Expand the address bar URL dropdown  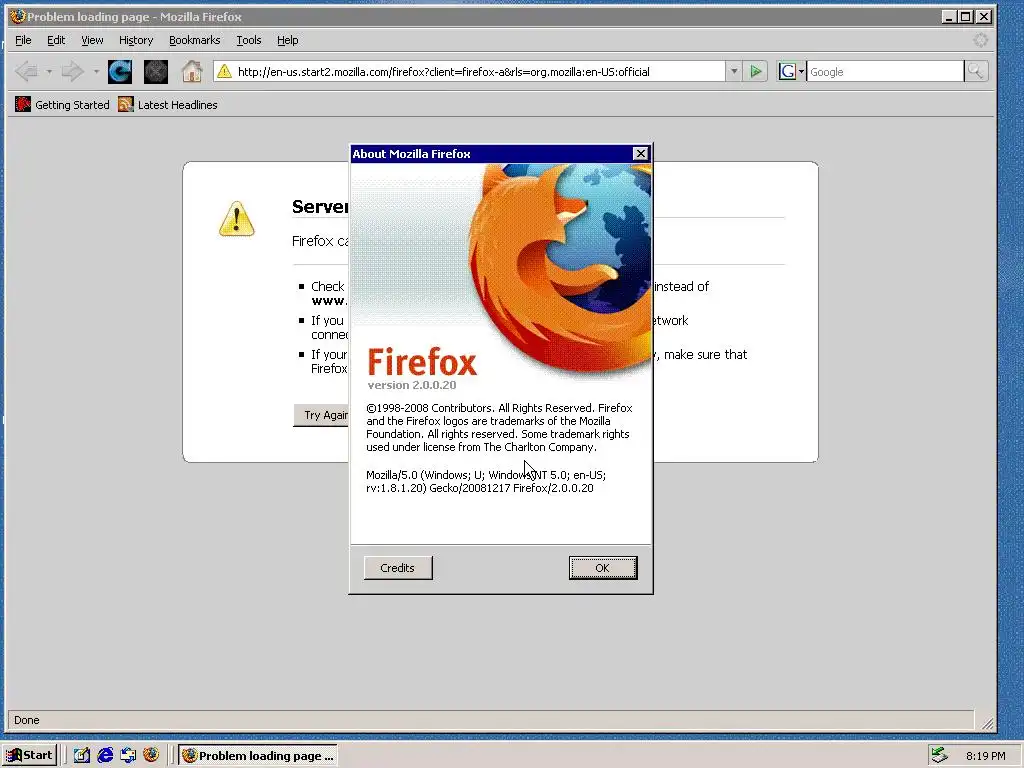pos(733,71)
